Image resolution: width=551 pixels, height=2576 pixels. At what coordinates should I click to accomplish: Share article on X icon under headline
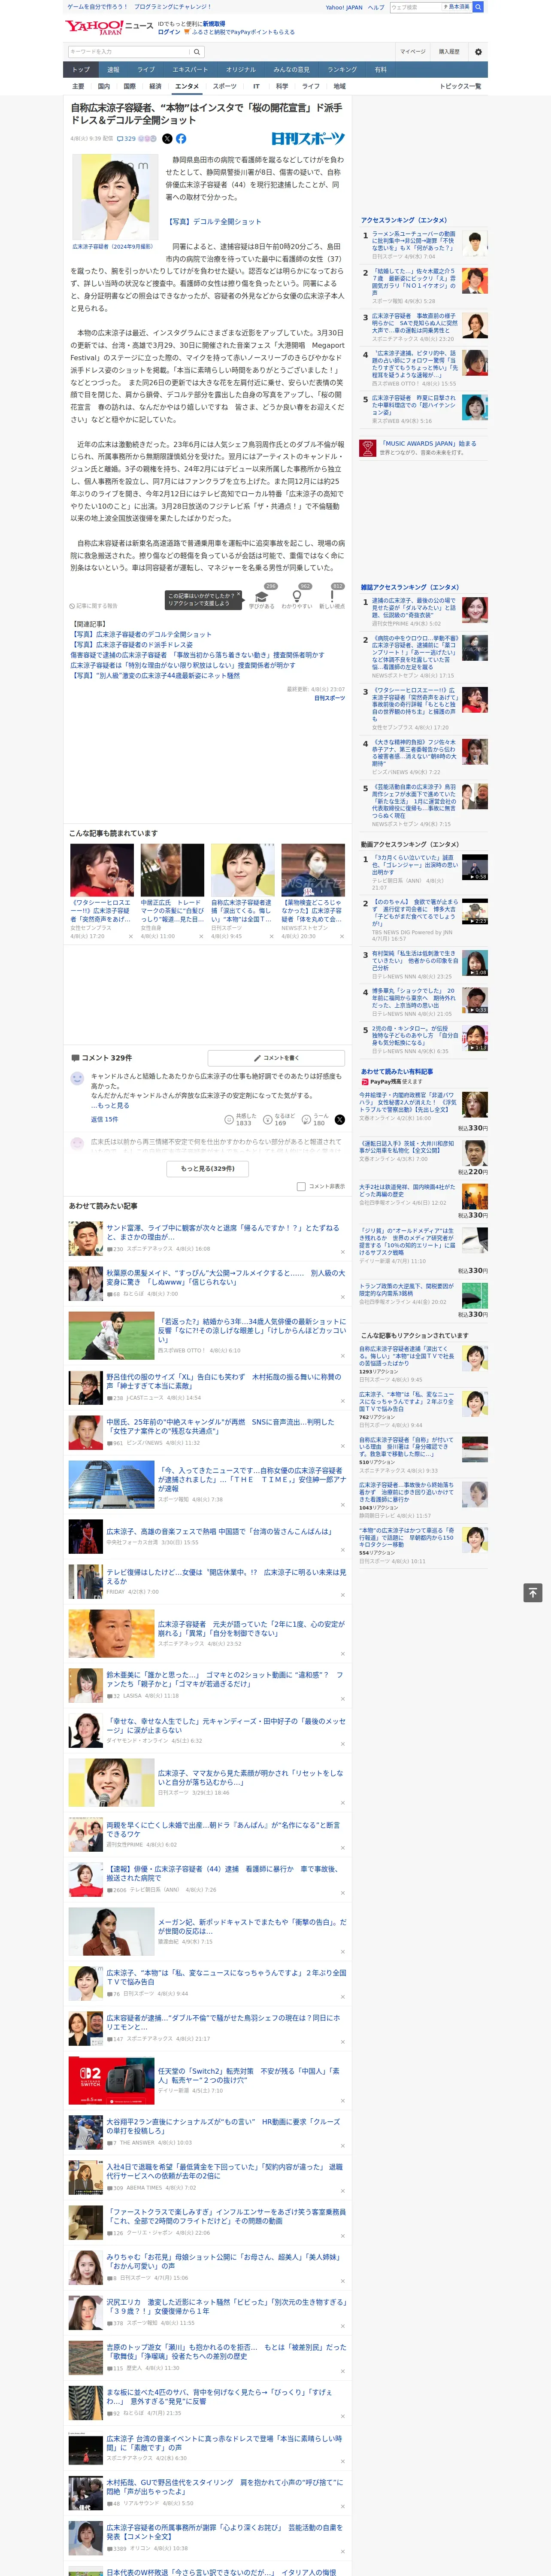coord(167,139)
